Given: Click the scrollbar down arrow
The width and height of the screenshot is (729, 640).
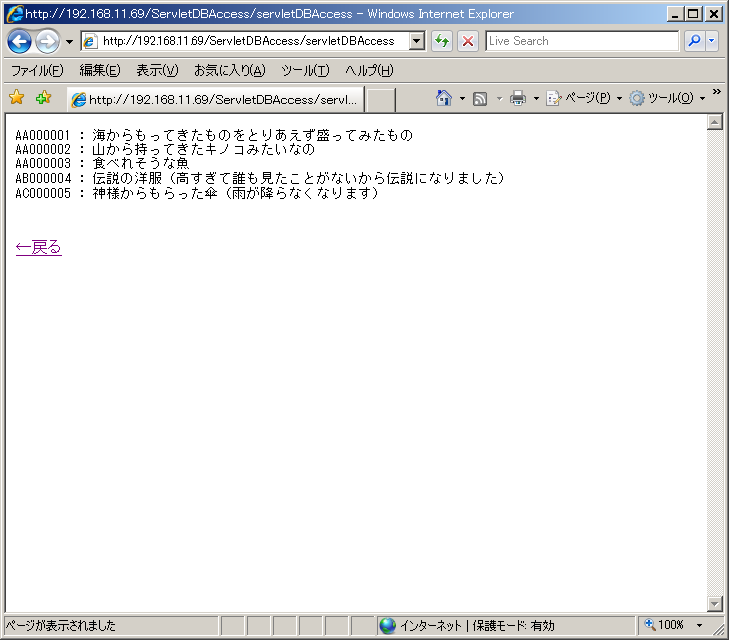Looking at the screenshot, I should click(715, 604).
